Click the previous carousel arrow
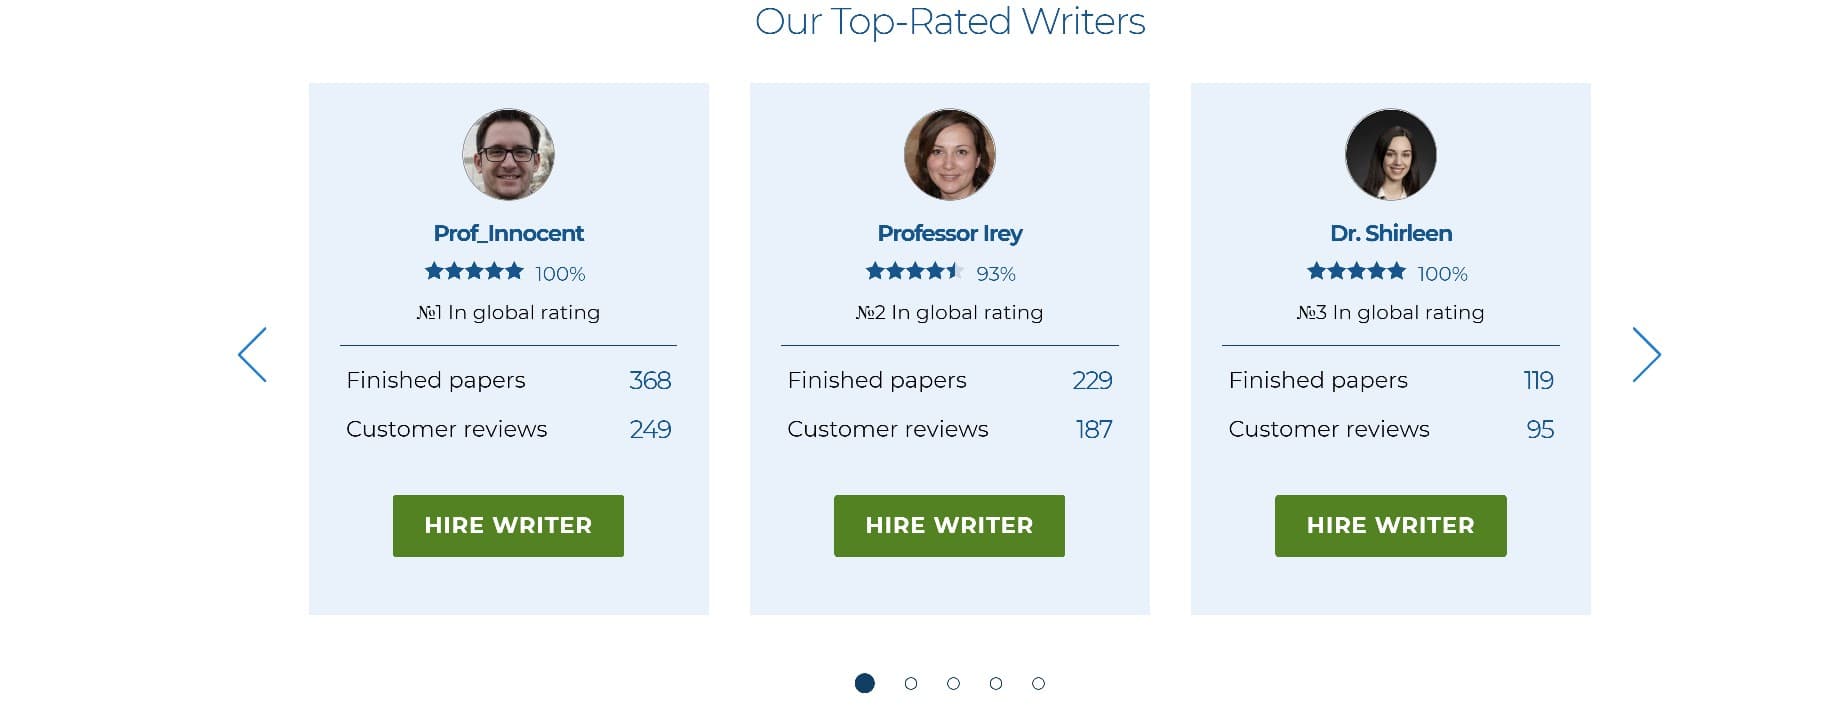Screen dimensions: 1844x724 coord(252,354)
